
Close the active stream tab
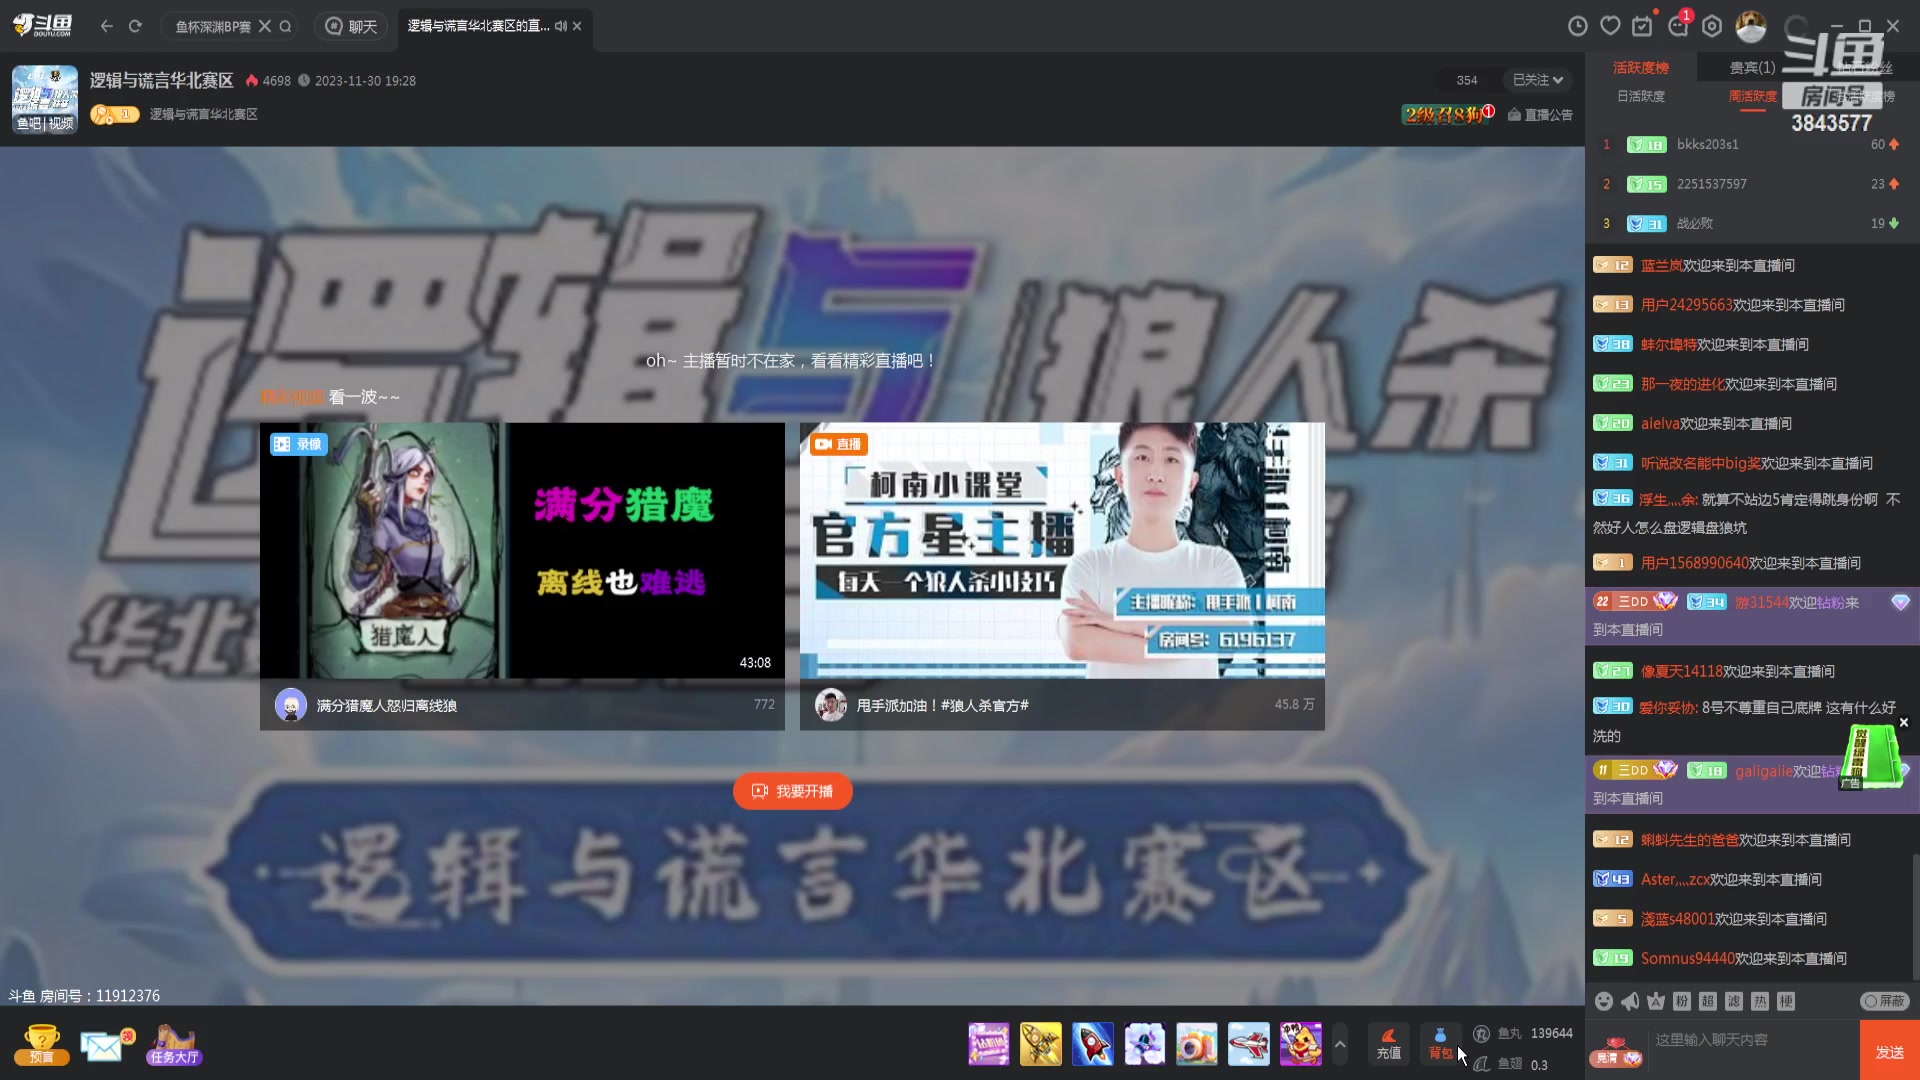point(577,26)
